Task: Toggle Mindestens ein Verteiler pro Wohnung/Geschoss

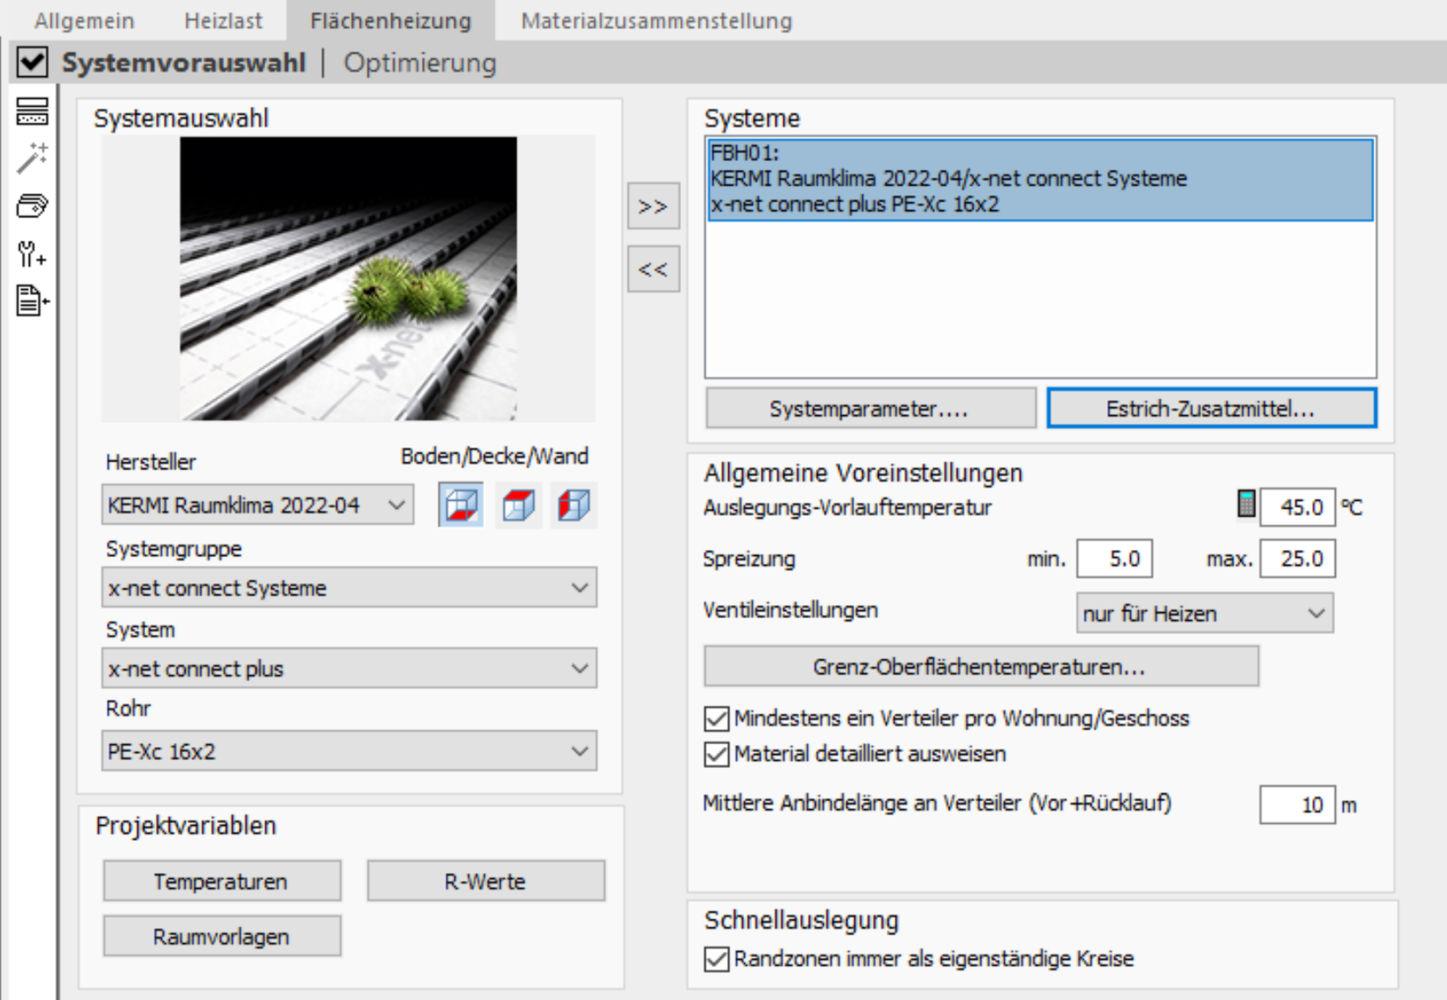Action: pyautogui.click(x=716, y=719)
